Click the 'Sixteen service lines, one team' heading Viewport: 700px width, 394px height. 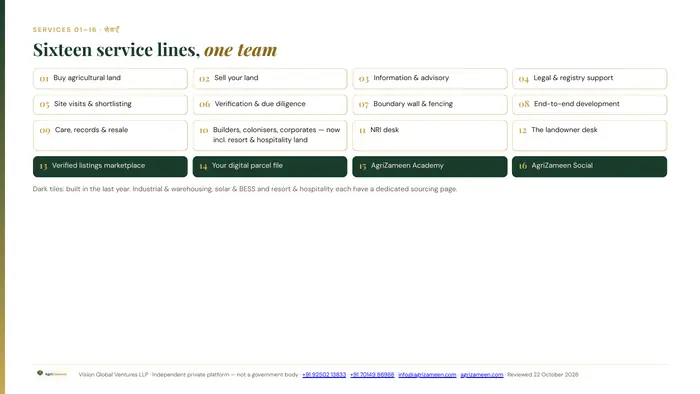(155, 50)
